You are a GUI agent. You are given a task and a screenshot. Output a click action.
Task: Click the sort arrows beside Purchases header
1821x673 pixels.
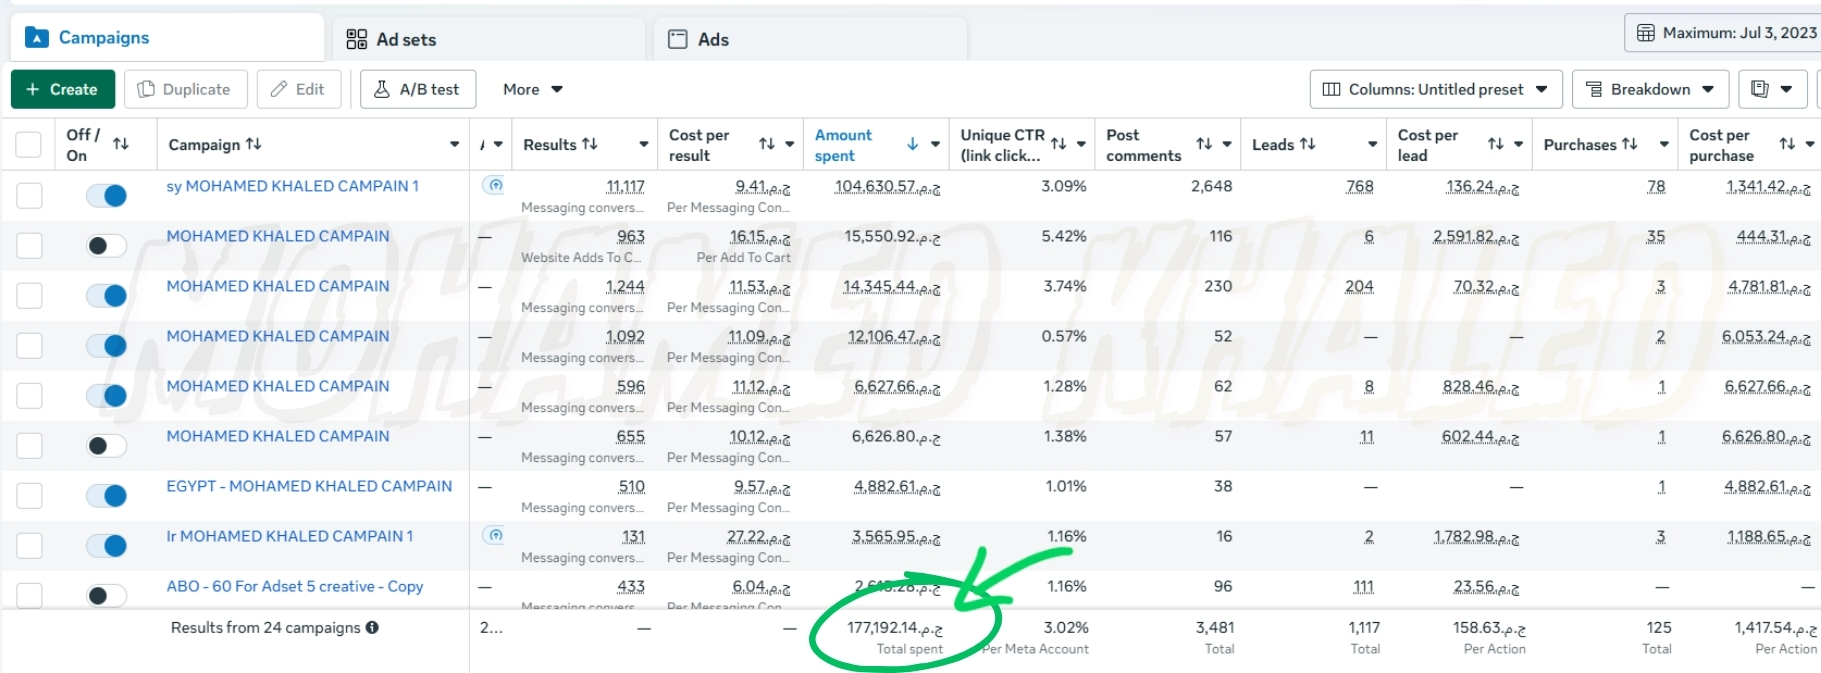coord(1630,144)
